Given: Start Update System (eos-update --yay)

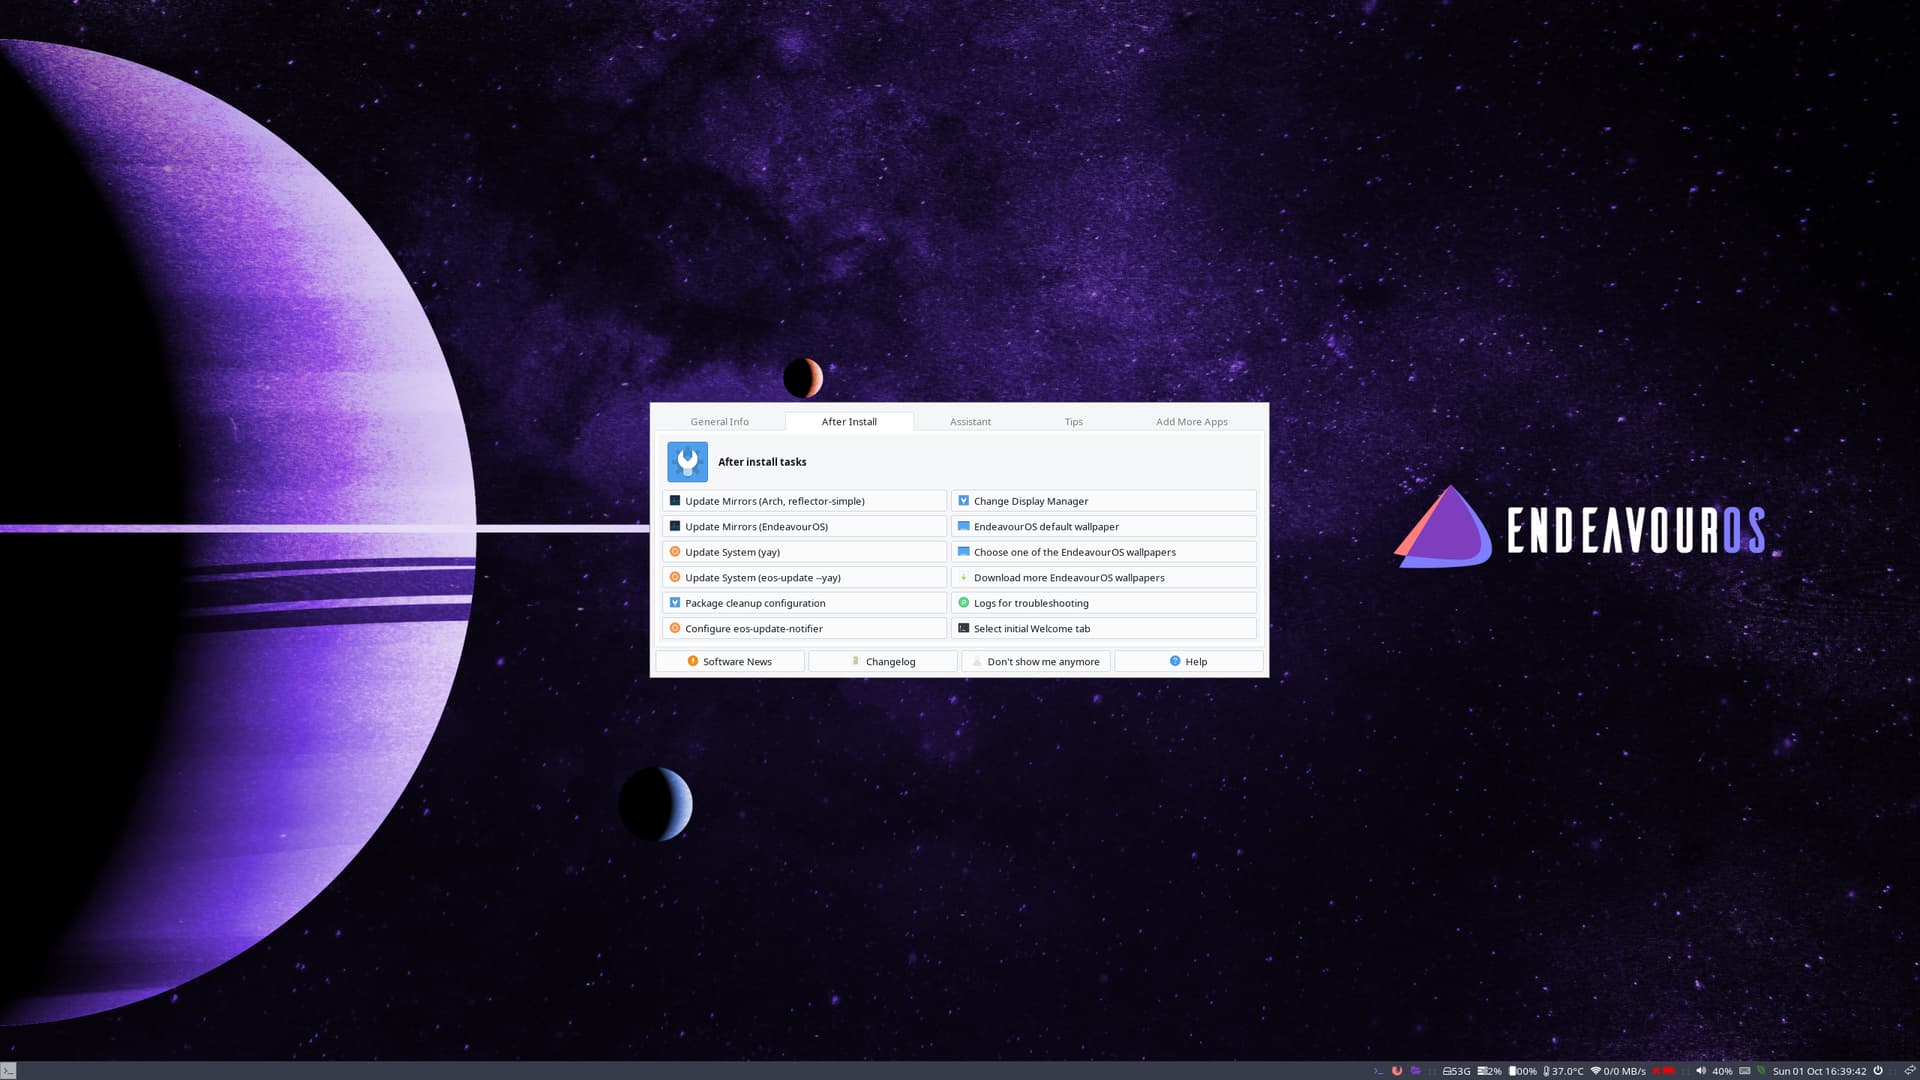Looking at the screenshot, I should click(804, 577).
